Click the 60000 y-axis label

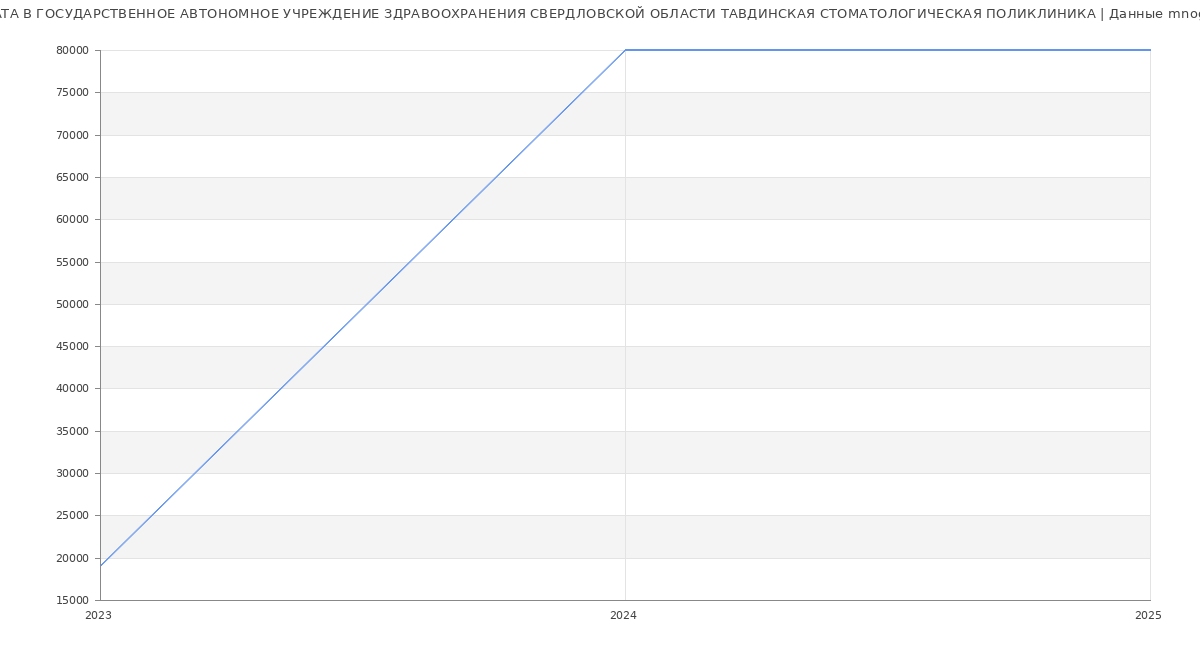click(72, 219)
